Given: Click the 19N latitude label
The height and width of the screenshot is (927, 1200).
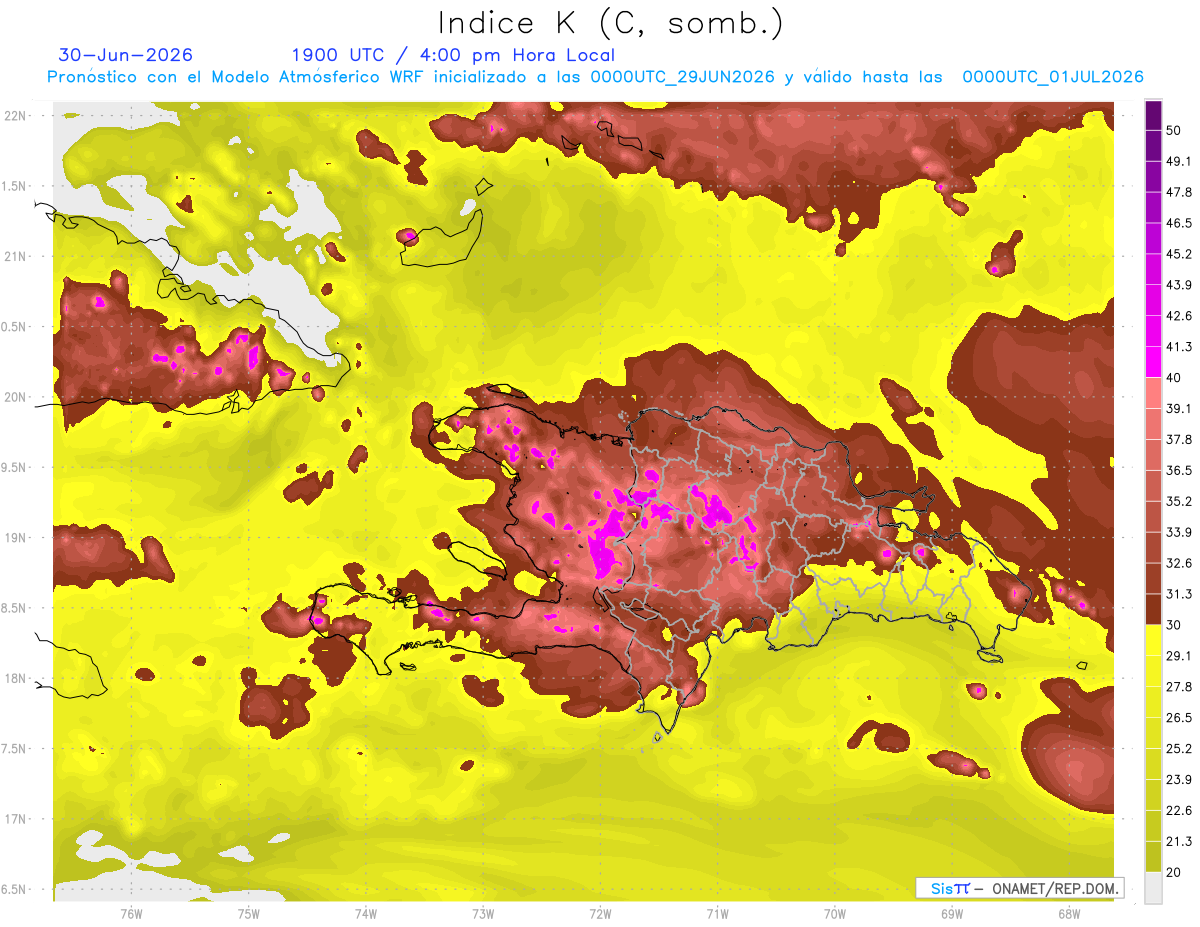Looking at the screenshot, I should 16,537.
